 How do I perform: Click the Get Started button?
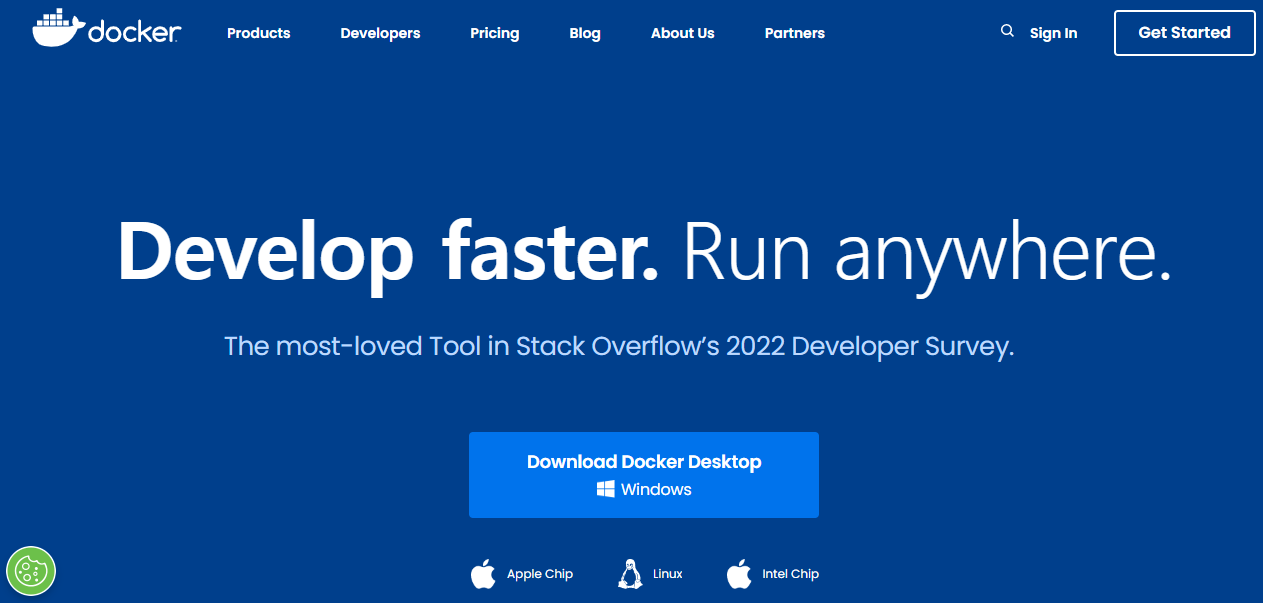pyautogui.click(x=1184, y=32)
